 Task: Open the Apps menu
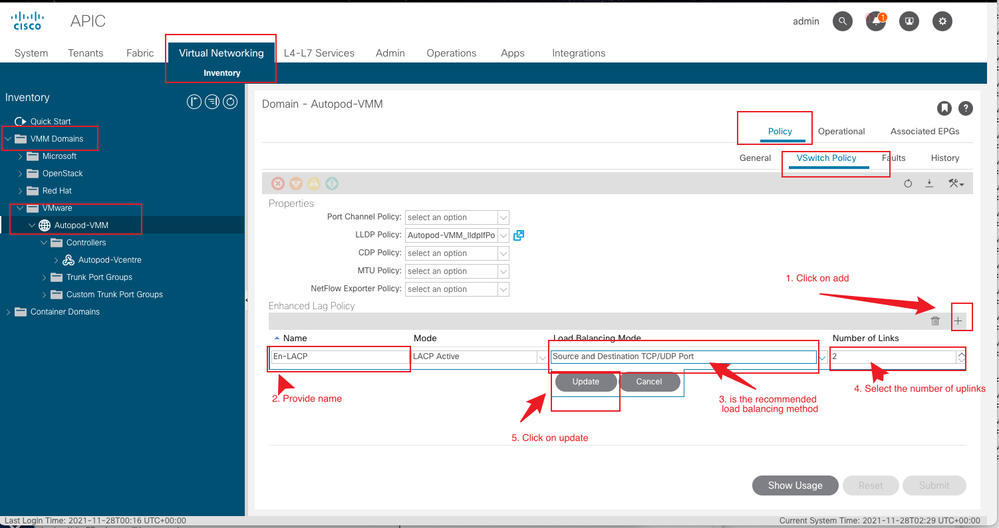tap(512, 53)
